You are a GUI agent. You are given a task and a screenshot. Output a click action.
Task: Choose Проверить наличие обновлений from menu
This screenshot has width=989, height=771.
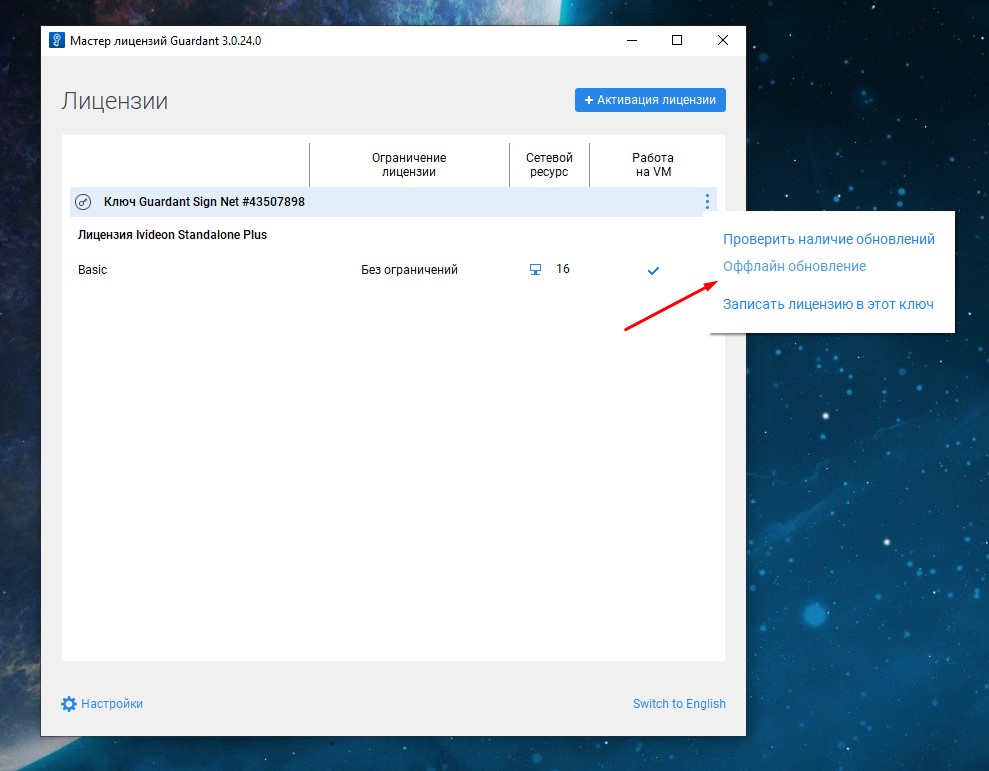coord(829,239)
